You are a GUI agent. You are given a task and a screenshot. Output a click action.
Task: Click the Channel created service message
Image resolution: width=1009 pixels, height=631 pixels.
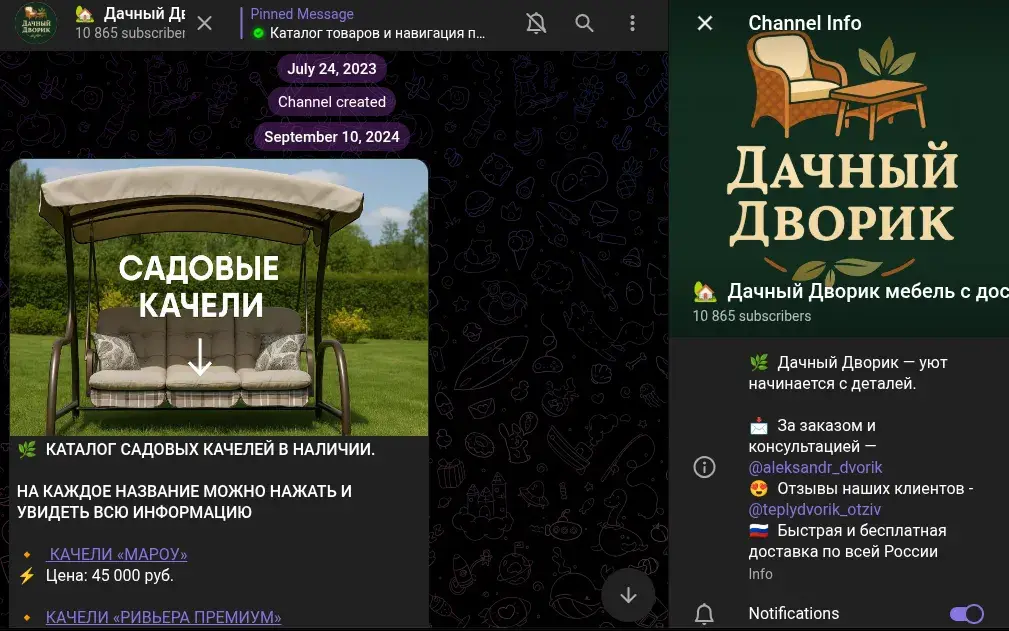(332, 102)
